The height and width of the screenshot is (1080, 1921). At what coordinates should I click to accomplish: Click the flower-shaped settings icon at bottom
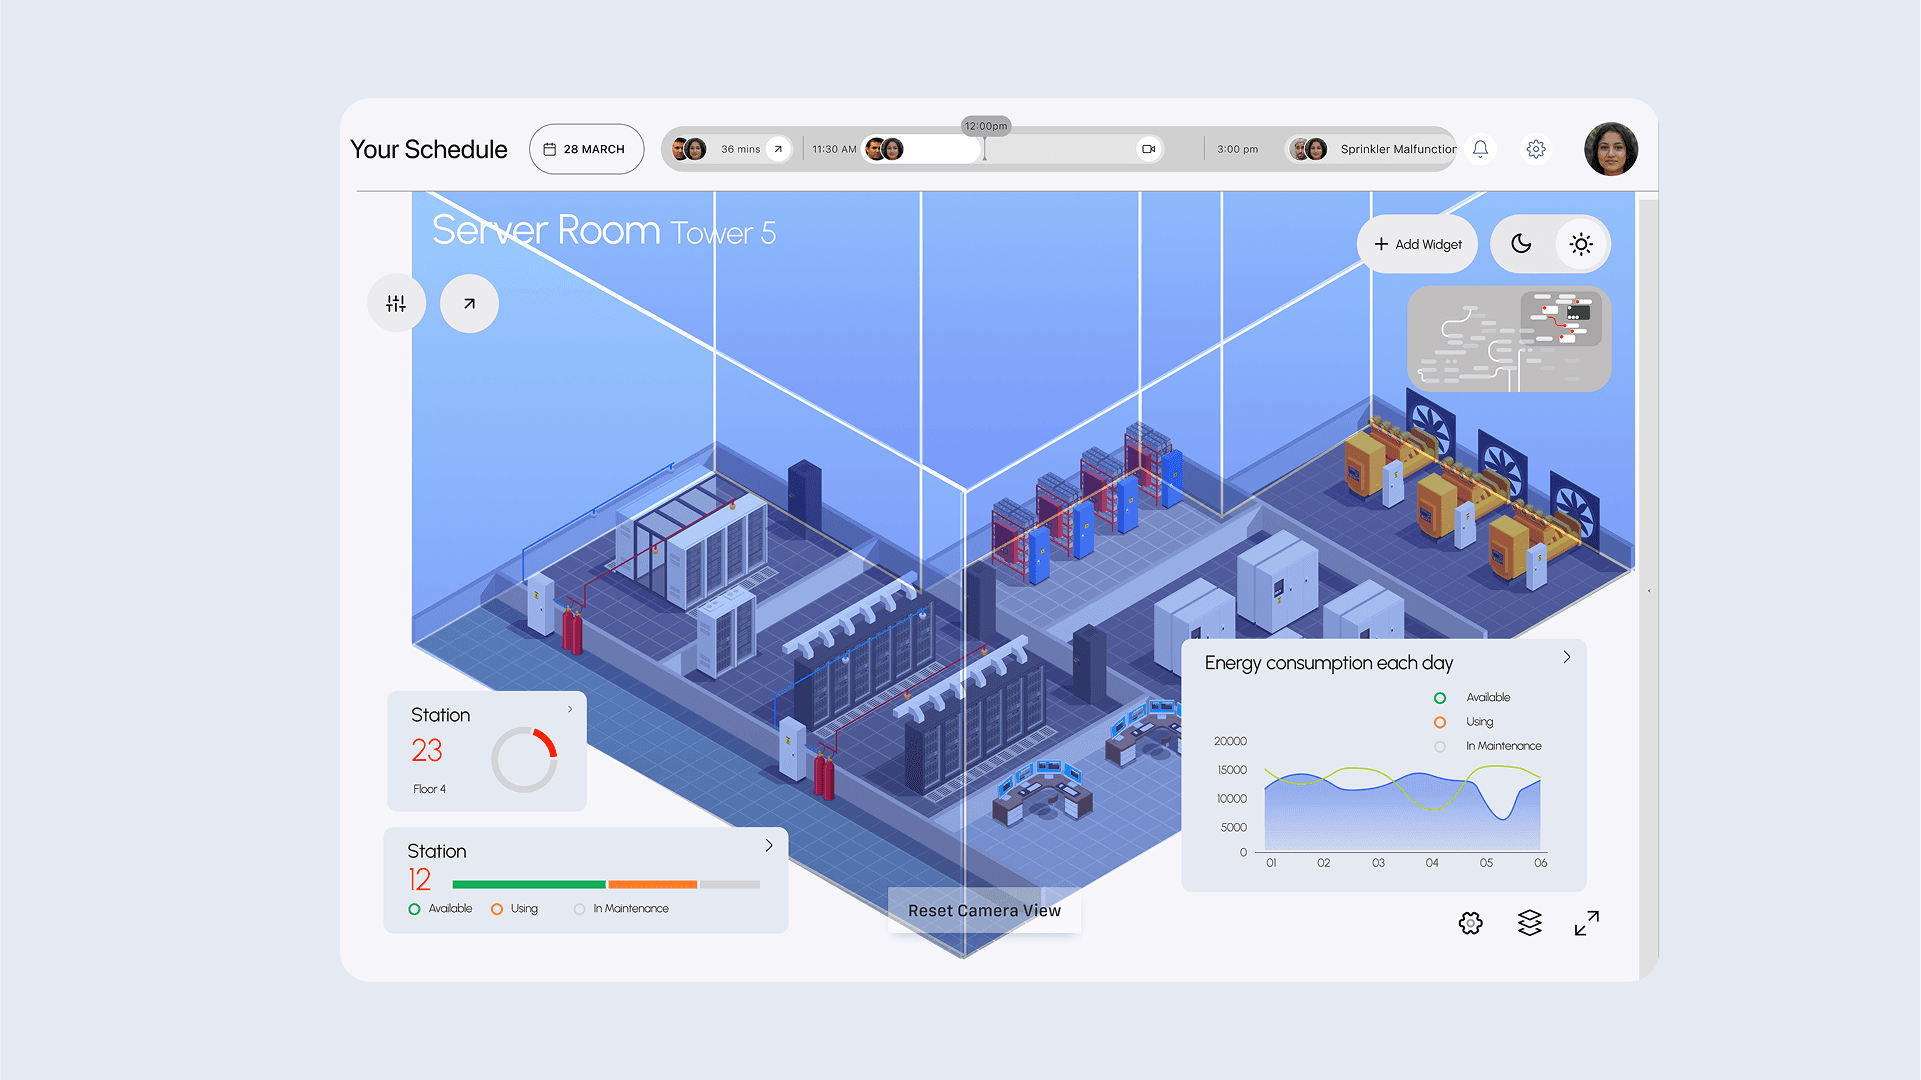[1470, 922]
